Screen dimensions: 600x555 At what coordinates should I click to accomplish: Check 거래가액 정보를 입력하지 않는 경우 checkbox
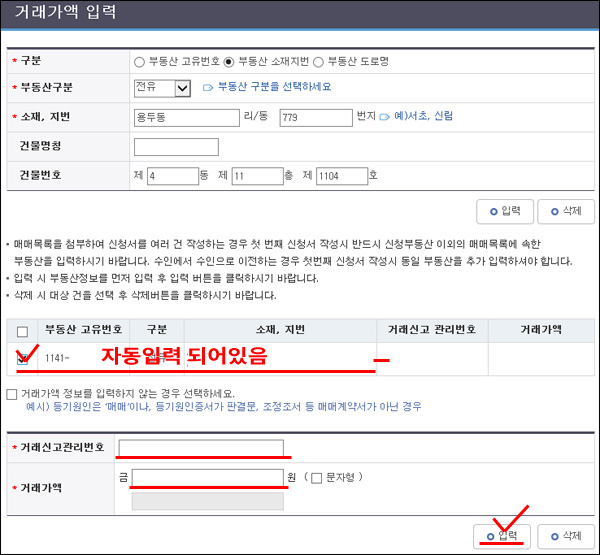click(x=12, y=394)
